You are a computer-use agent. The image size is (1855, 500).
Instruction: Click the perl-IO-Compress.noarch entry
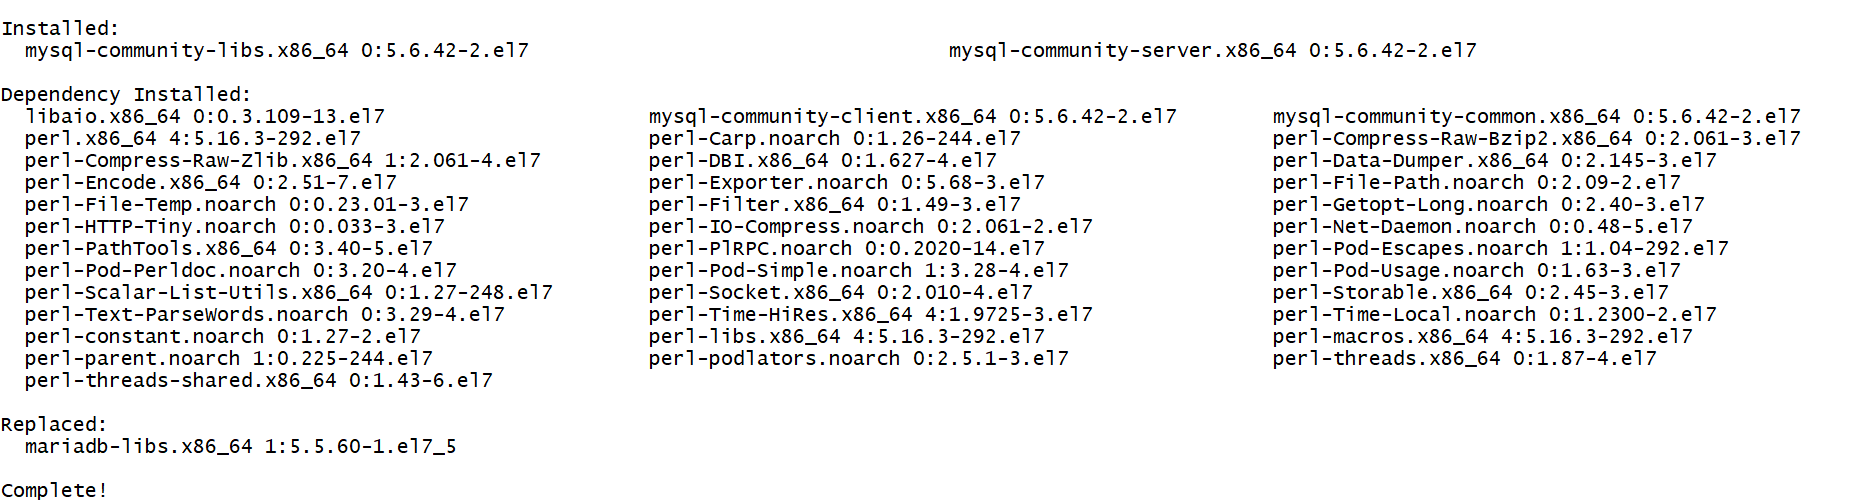(871, 227)
